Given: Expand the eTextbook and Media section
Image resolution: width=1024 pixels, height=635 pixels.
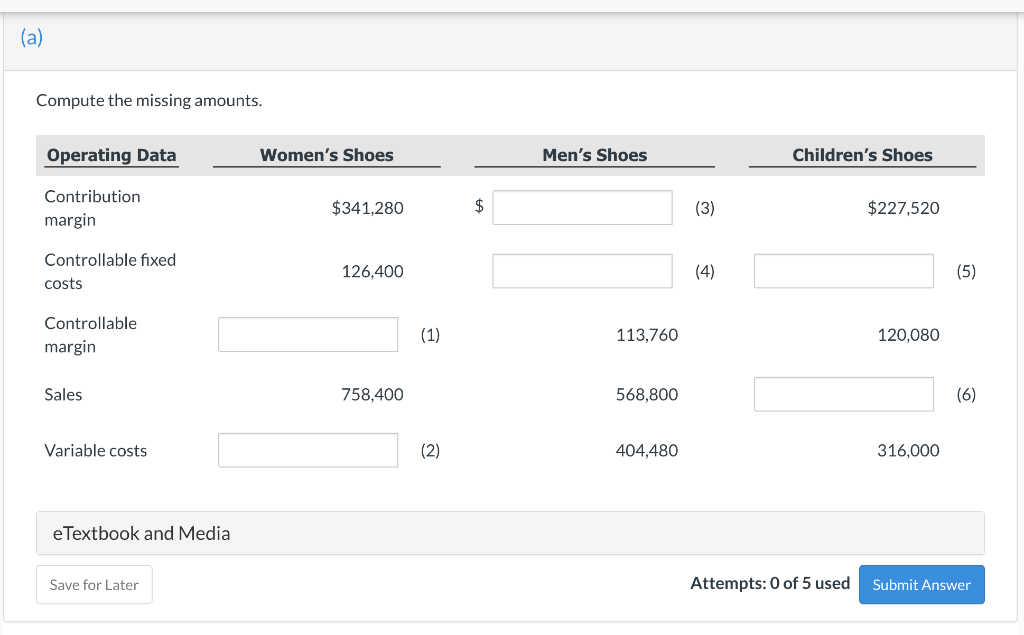Looking at the screenshot, I should (x=141, y=533).
